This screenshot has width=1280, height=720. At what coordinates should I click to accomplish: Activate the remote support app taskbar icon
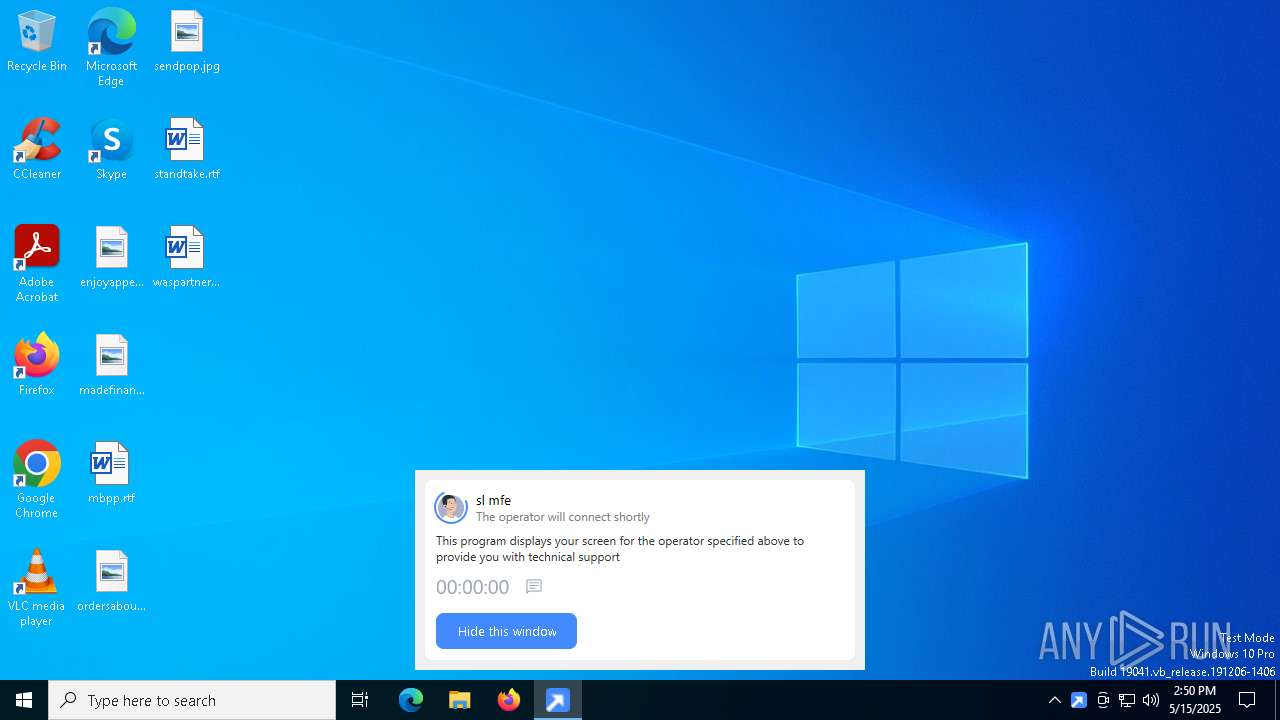558,700
